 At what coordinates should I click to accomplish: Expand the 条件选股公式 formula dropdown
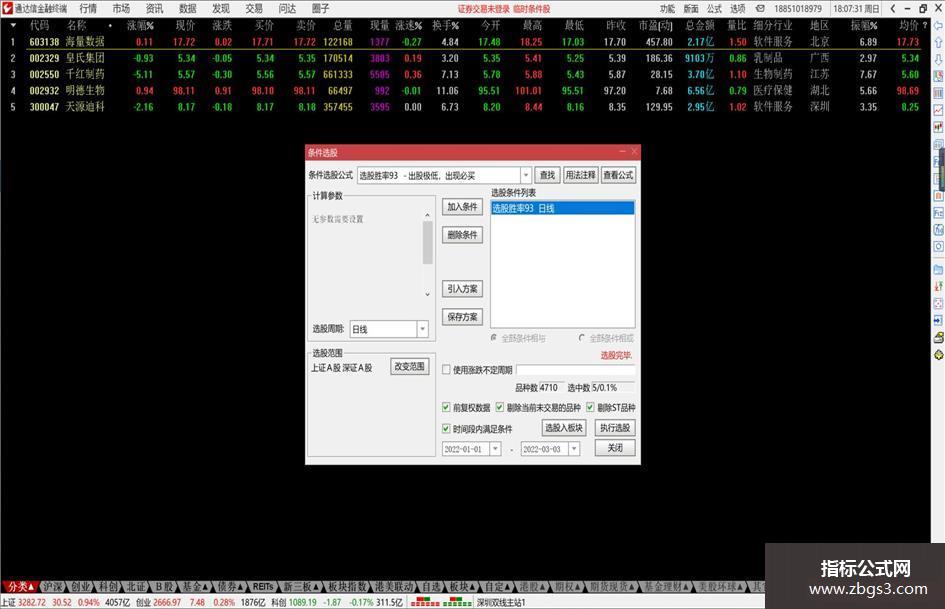click(x=526, y=175)
